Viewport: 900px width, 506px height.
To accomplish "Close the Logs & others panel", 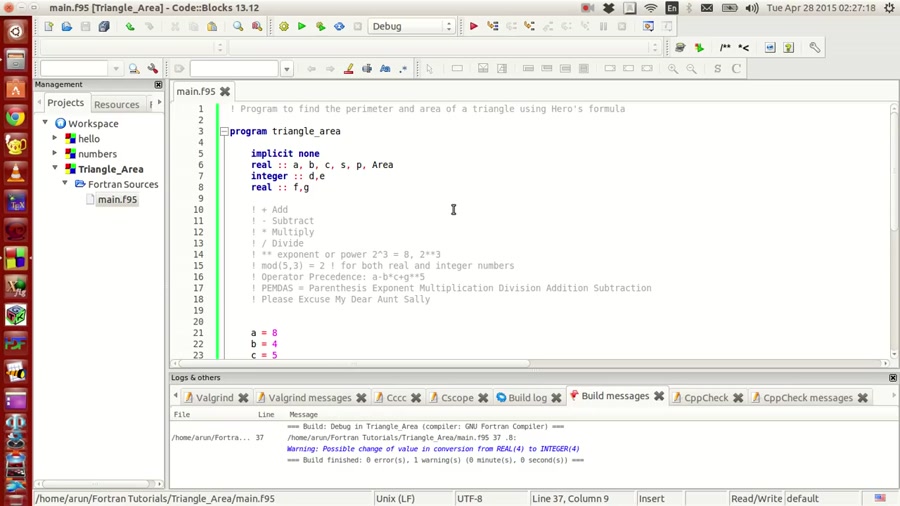I will click(893, 378).
